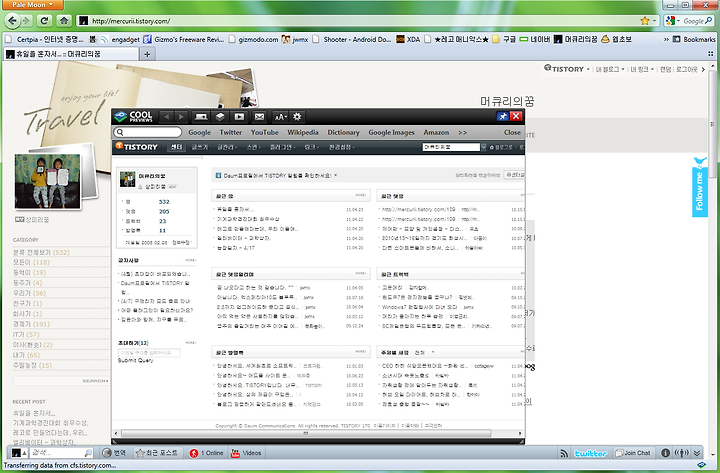Image resolution: width=720 pixels, height=473 pixels.
Task: Open the info icon in bottom toolbar
Action: (x=665, y=453)
